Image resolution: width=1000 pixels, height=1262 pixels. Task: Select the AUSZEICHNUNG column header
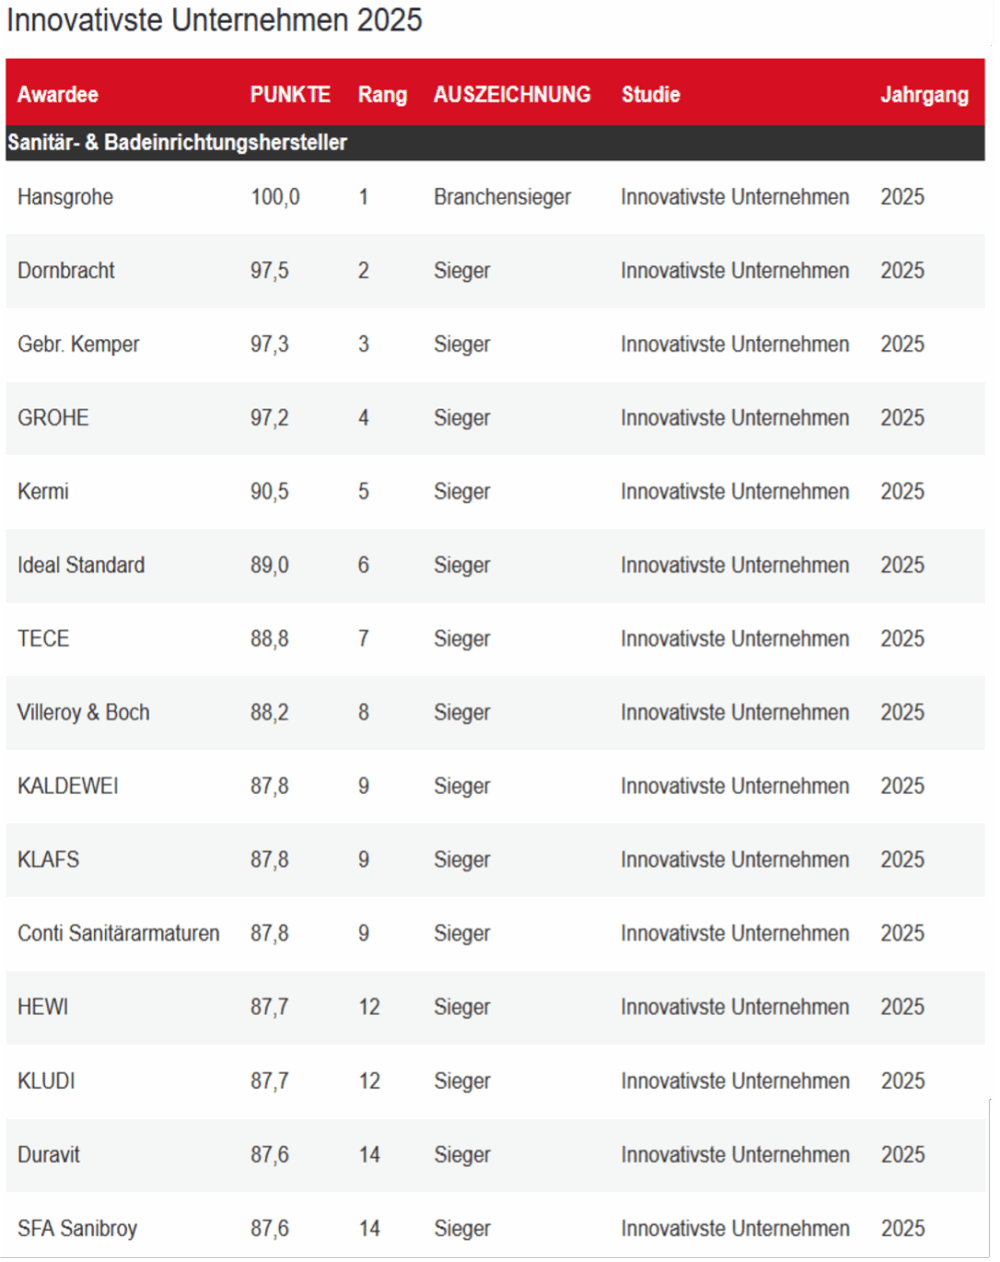tap(512, 95)
